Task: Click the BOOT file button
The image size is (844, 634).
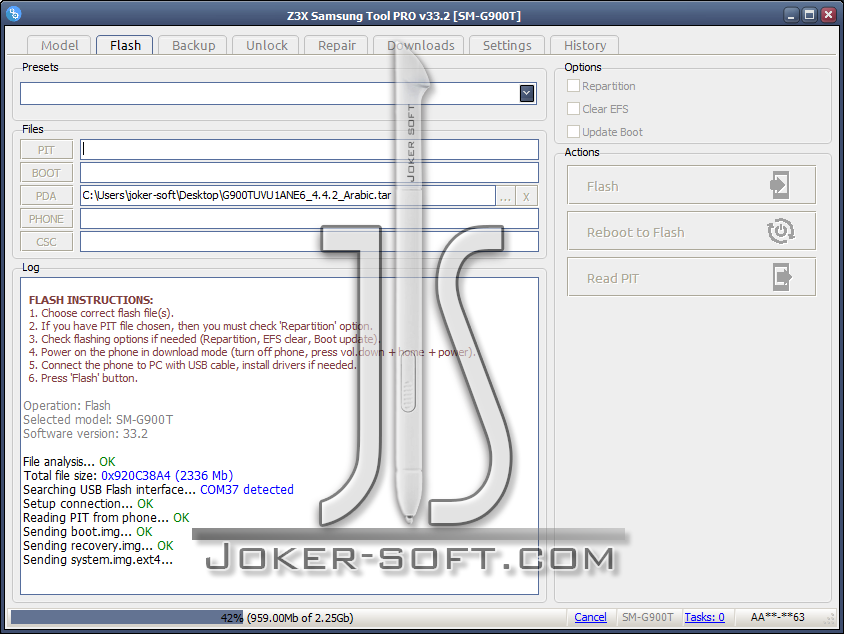Action: [x=46, y=173]
